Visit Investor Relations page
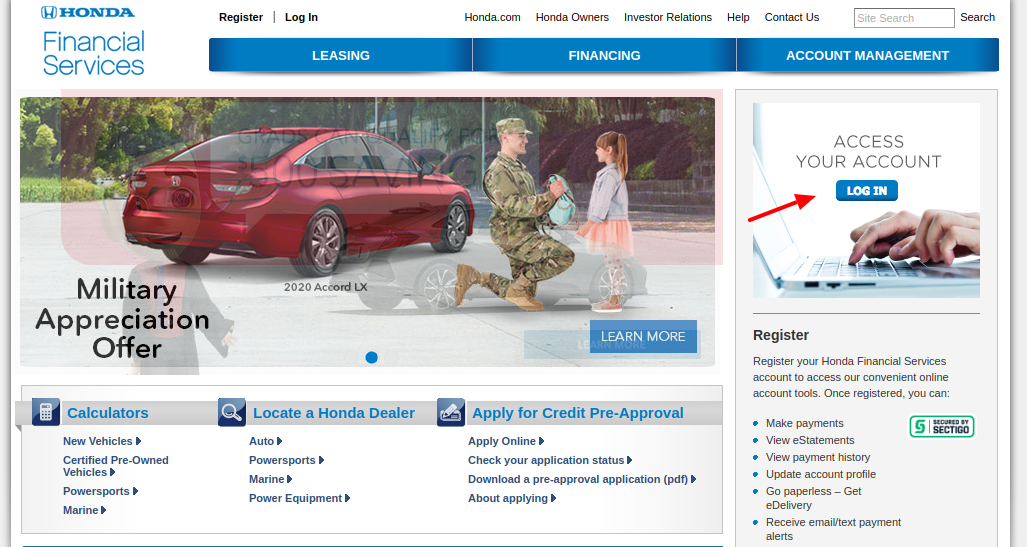Screen dimensions: 1027x547 pos(668,17)
